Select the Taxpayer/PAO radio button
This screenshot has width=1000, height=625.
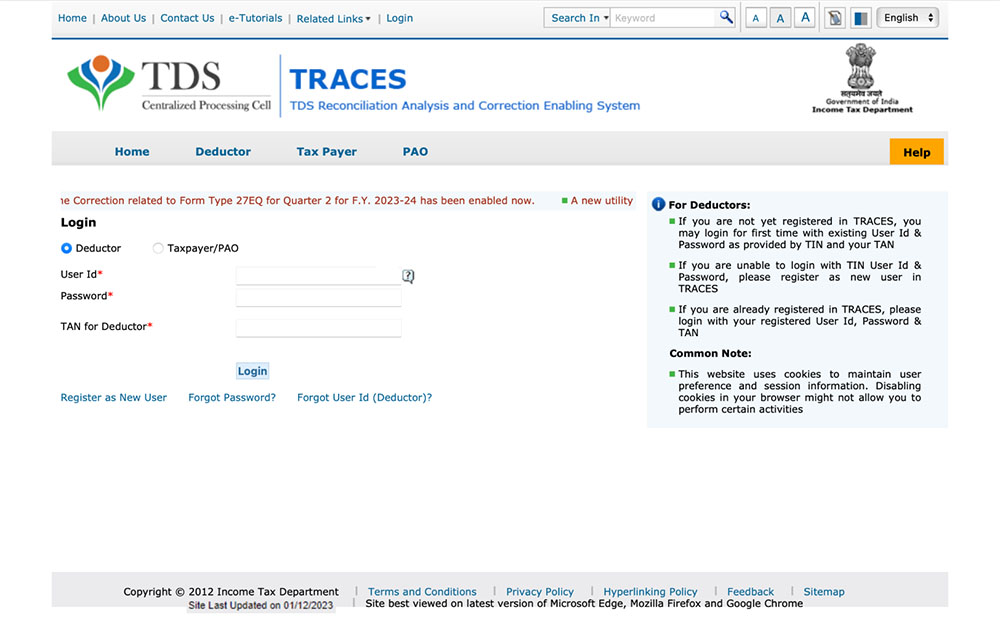(157, 248)
